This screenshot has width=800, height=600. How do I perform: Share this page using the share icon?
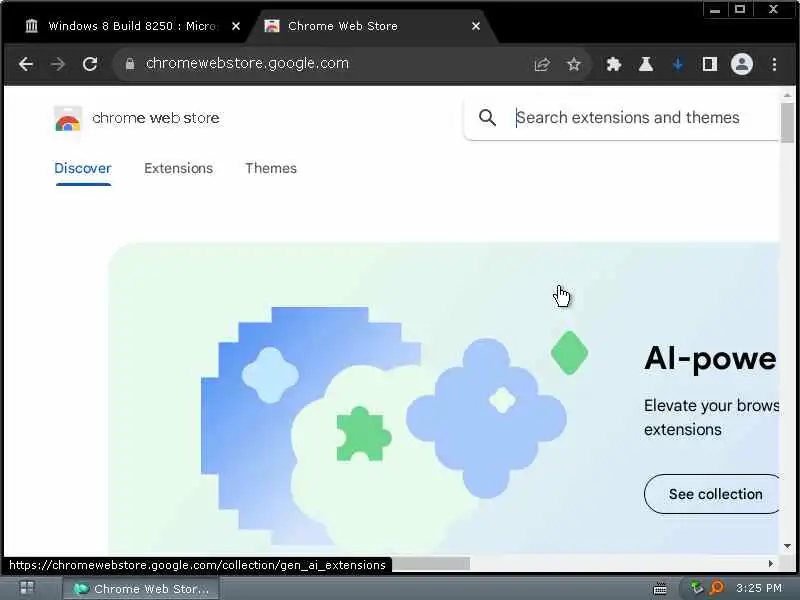pyautogui.click(x=542, y=64)
